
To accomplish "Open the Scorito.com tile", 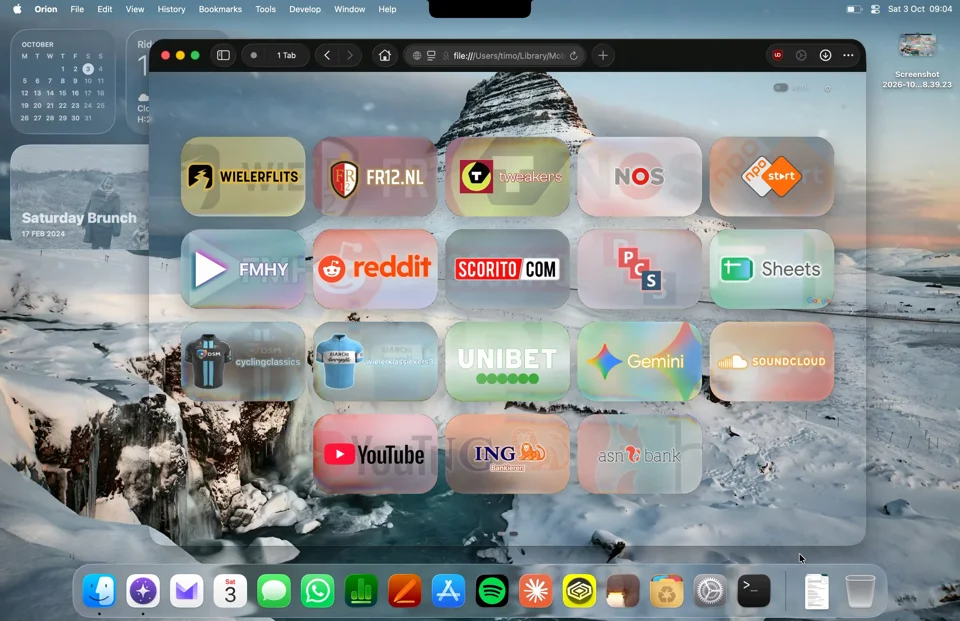I will [x=508, y=269].
